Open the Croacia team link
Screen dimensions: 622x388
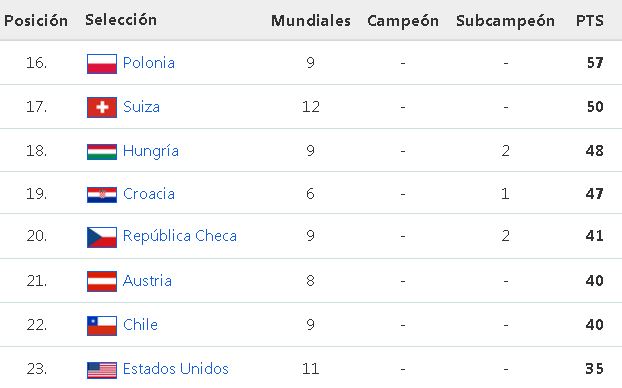pyautogui.click(x=149, y=194)
